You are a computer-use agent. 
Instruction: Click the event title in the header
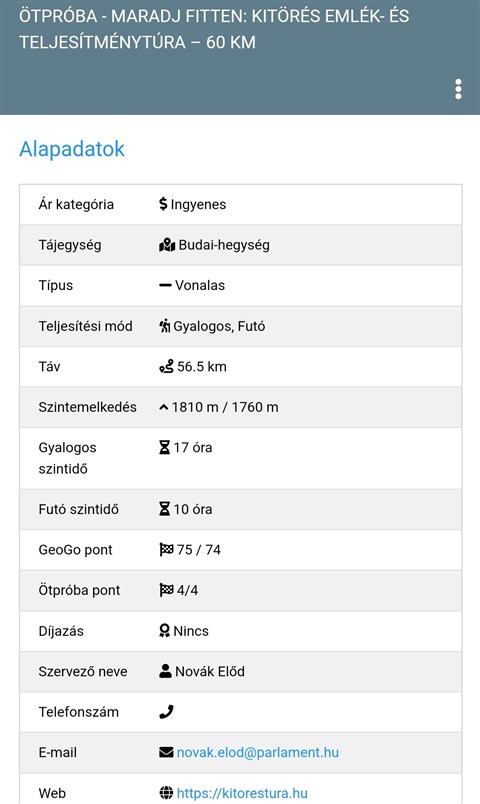pos(214,29)
